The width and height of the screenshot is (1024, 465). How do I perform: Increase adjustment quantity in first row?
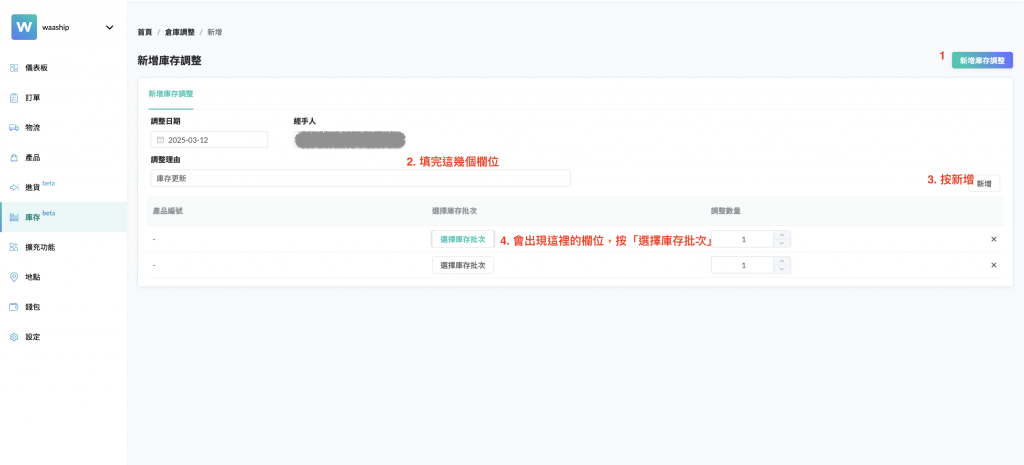click(783, 235)
